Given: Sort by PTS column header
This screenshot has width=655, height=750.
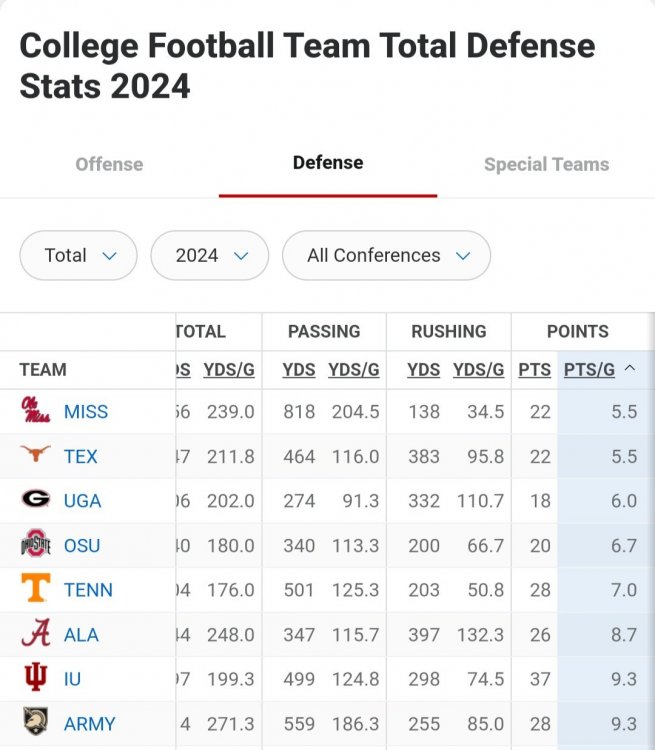Looking at the screenshot, I should [534, 369].
